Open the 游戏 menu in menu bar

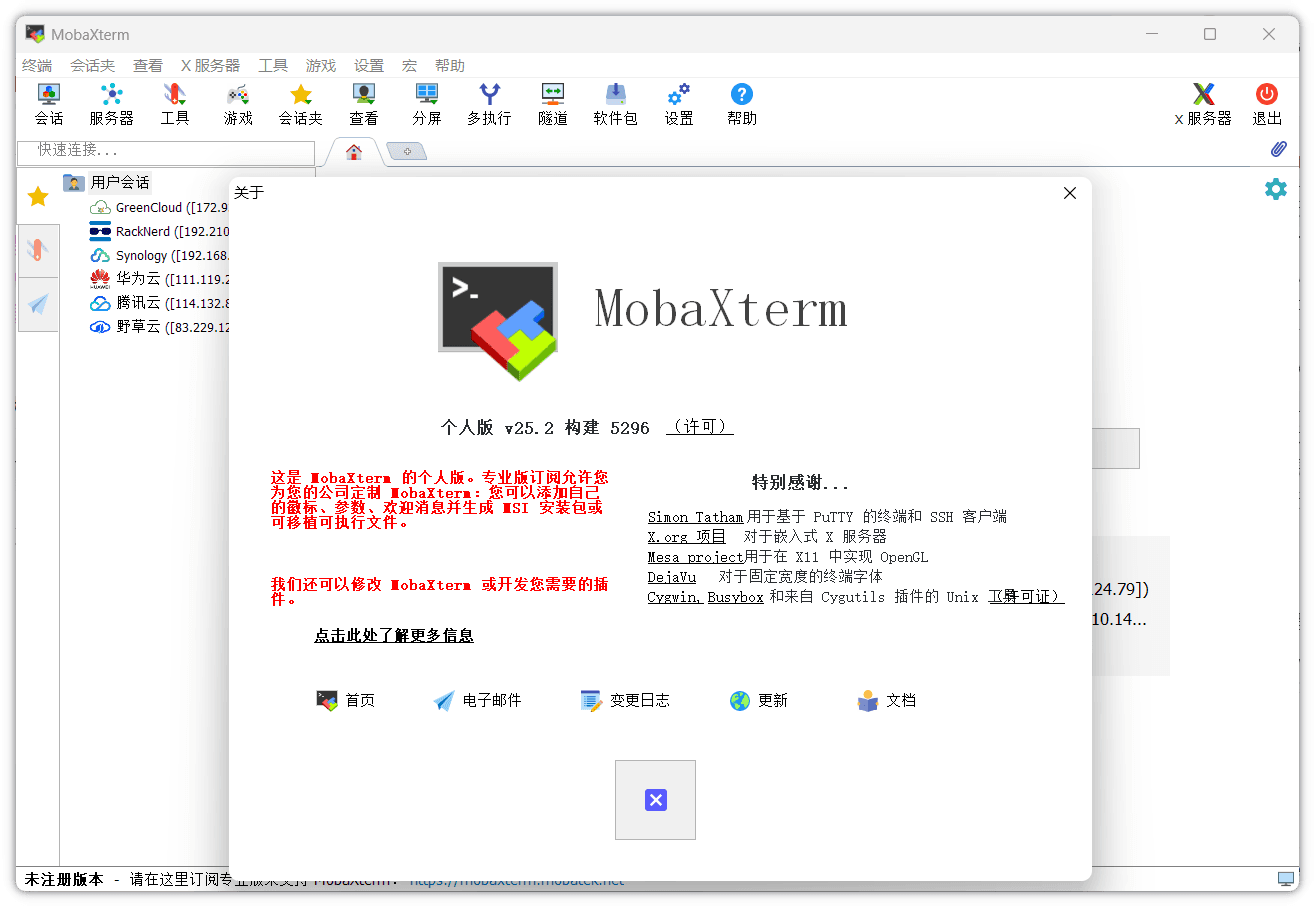[321, 65]
